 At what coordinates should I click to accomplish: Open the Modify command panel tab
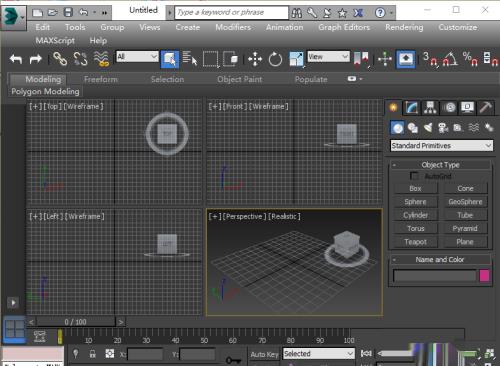pyautogui.click(x=412, y=107)
